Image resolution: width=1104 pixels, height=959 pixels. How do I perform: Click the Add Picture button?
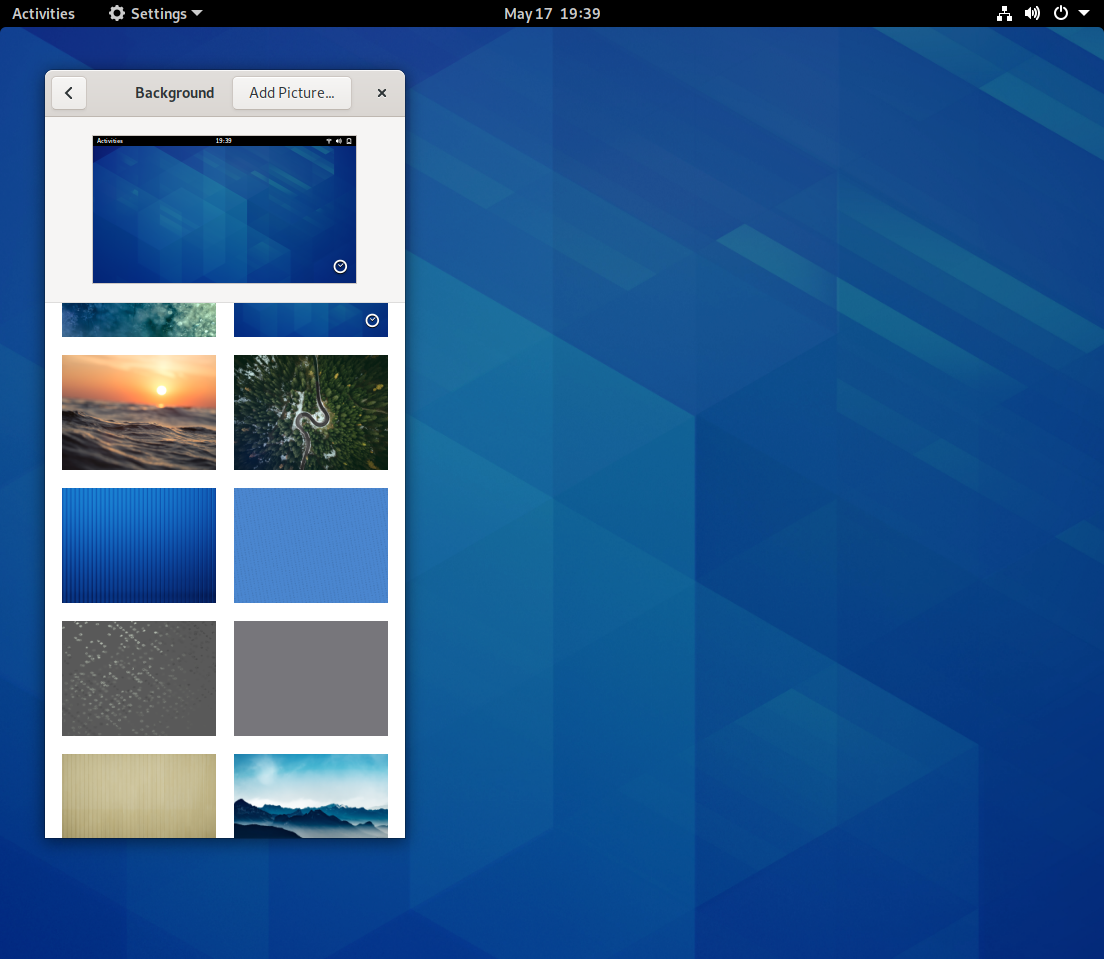(291, 92)
